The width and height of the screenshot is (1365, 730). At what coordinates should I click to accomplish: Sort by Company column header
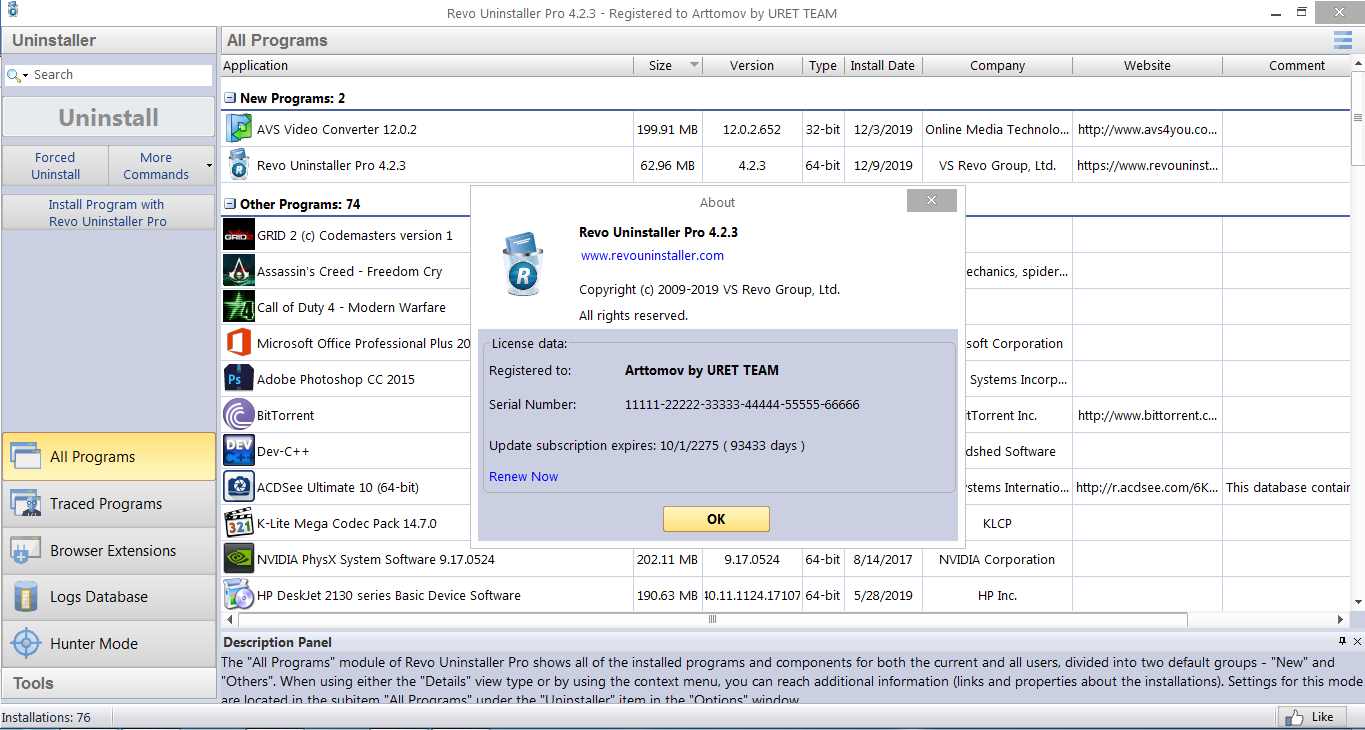point(997,65)
